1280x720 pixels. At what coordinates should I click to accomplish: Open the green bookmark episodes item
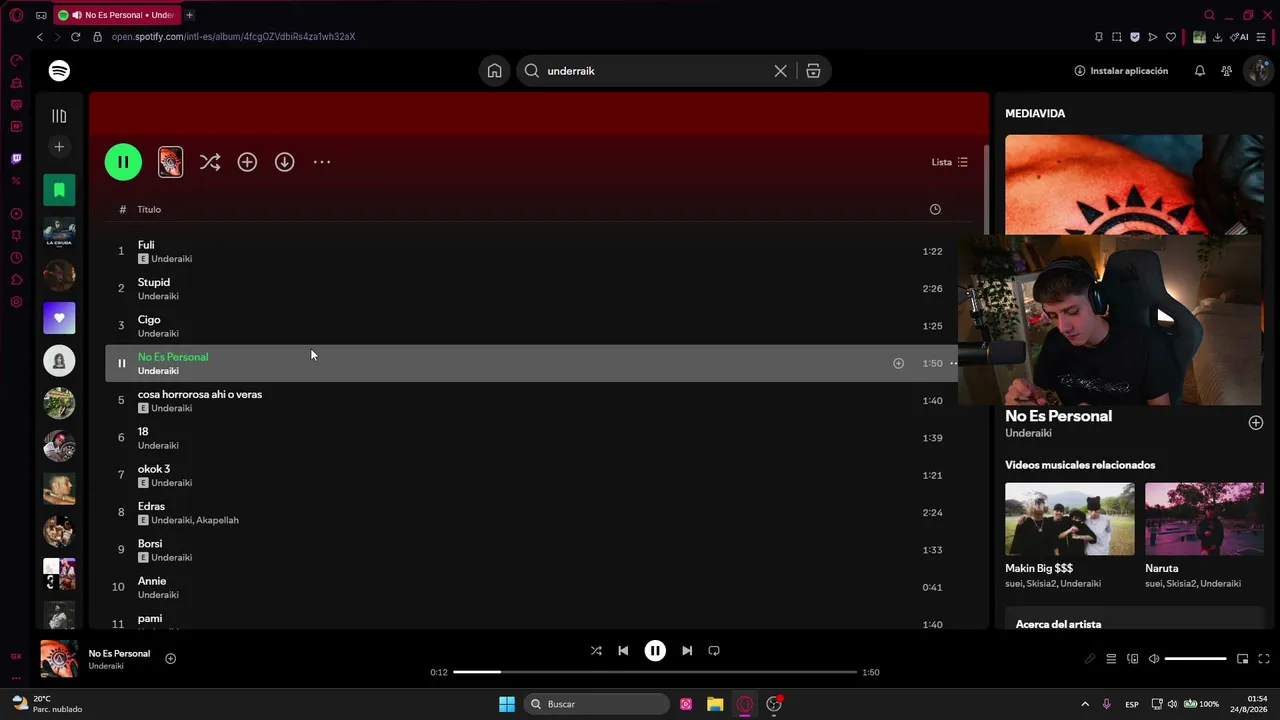pos(59,190)
